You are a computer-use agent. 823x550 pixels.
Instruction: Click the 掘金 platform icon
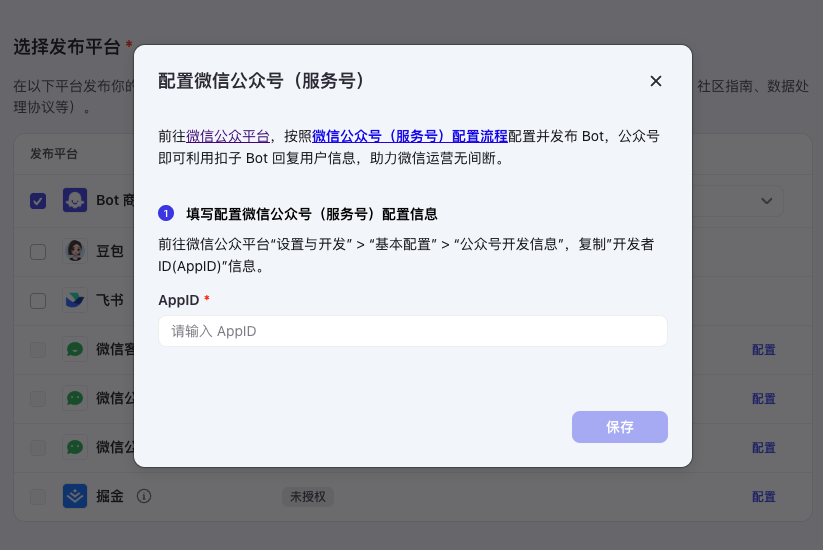(75, 496)
